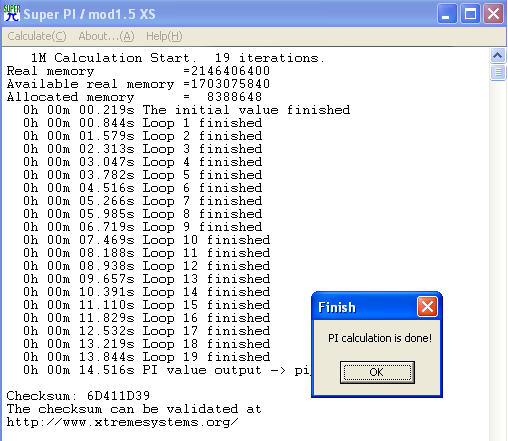The height and width of the screenshot is (441, 508).
Task: Click the 'Loop 8 finished' line
Action: coord(142,214)
